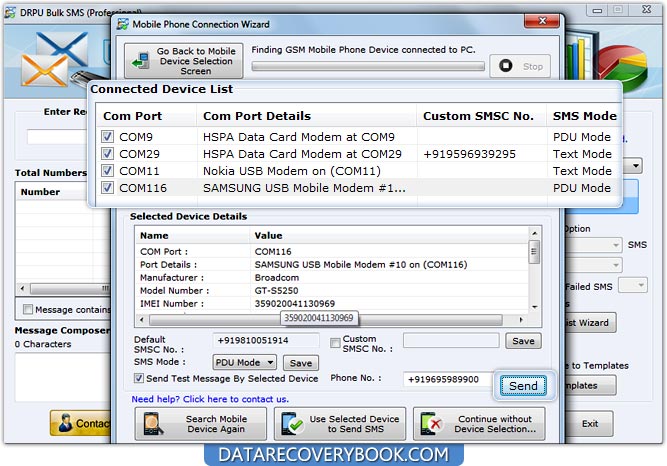This screenshot has width=667, height=466.
Task: Open dropdown below the SMS option combo
Action: tap(594, 265)
